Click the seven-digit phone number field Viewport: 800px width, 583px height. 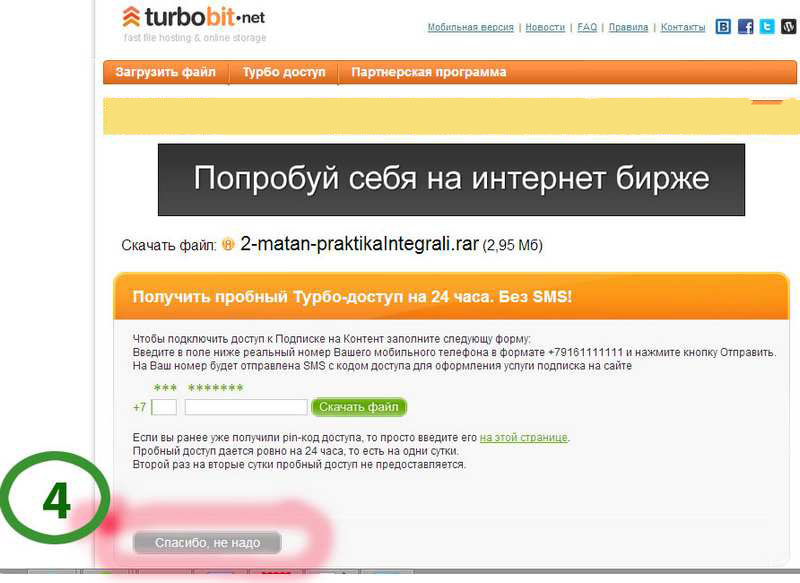(x=246, y=407)
